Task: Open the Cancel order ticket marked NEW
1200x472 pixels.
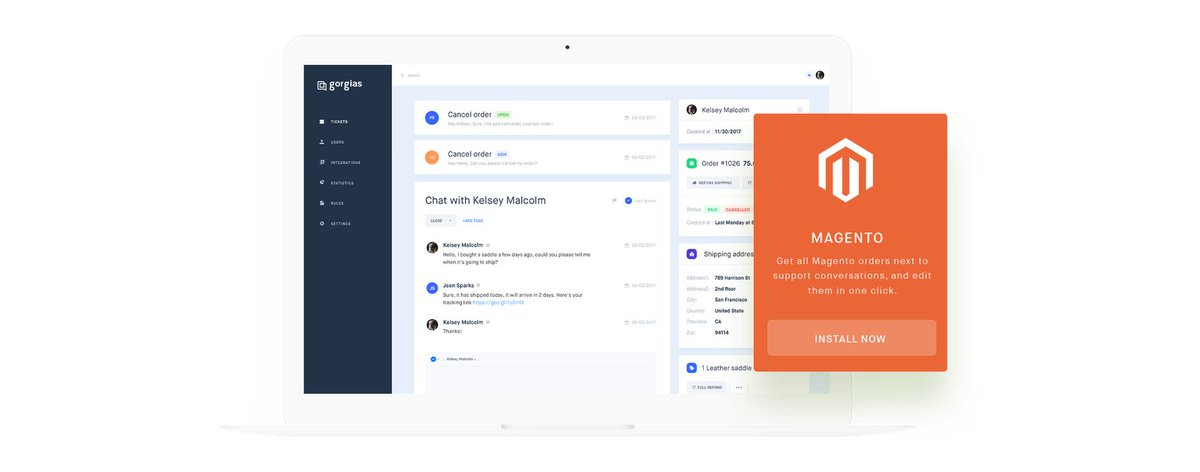Action: point(544,157)
